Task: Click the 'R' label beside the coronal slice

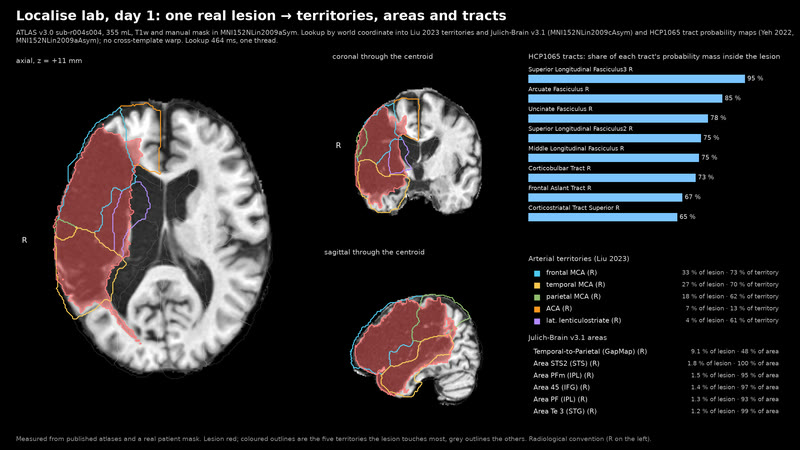Action: [338, 146]
